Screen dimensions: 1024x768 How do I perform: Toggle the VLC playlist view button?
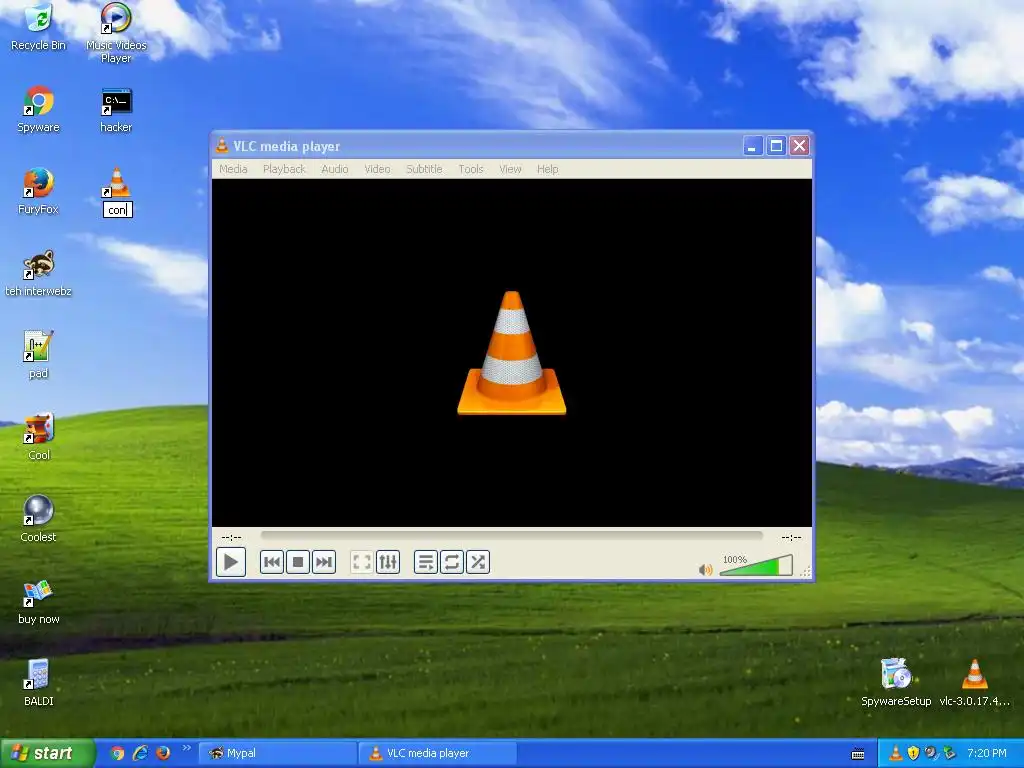coord(426,562)
